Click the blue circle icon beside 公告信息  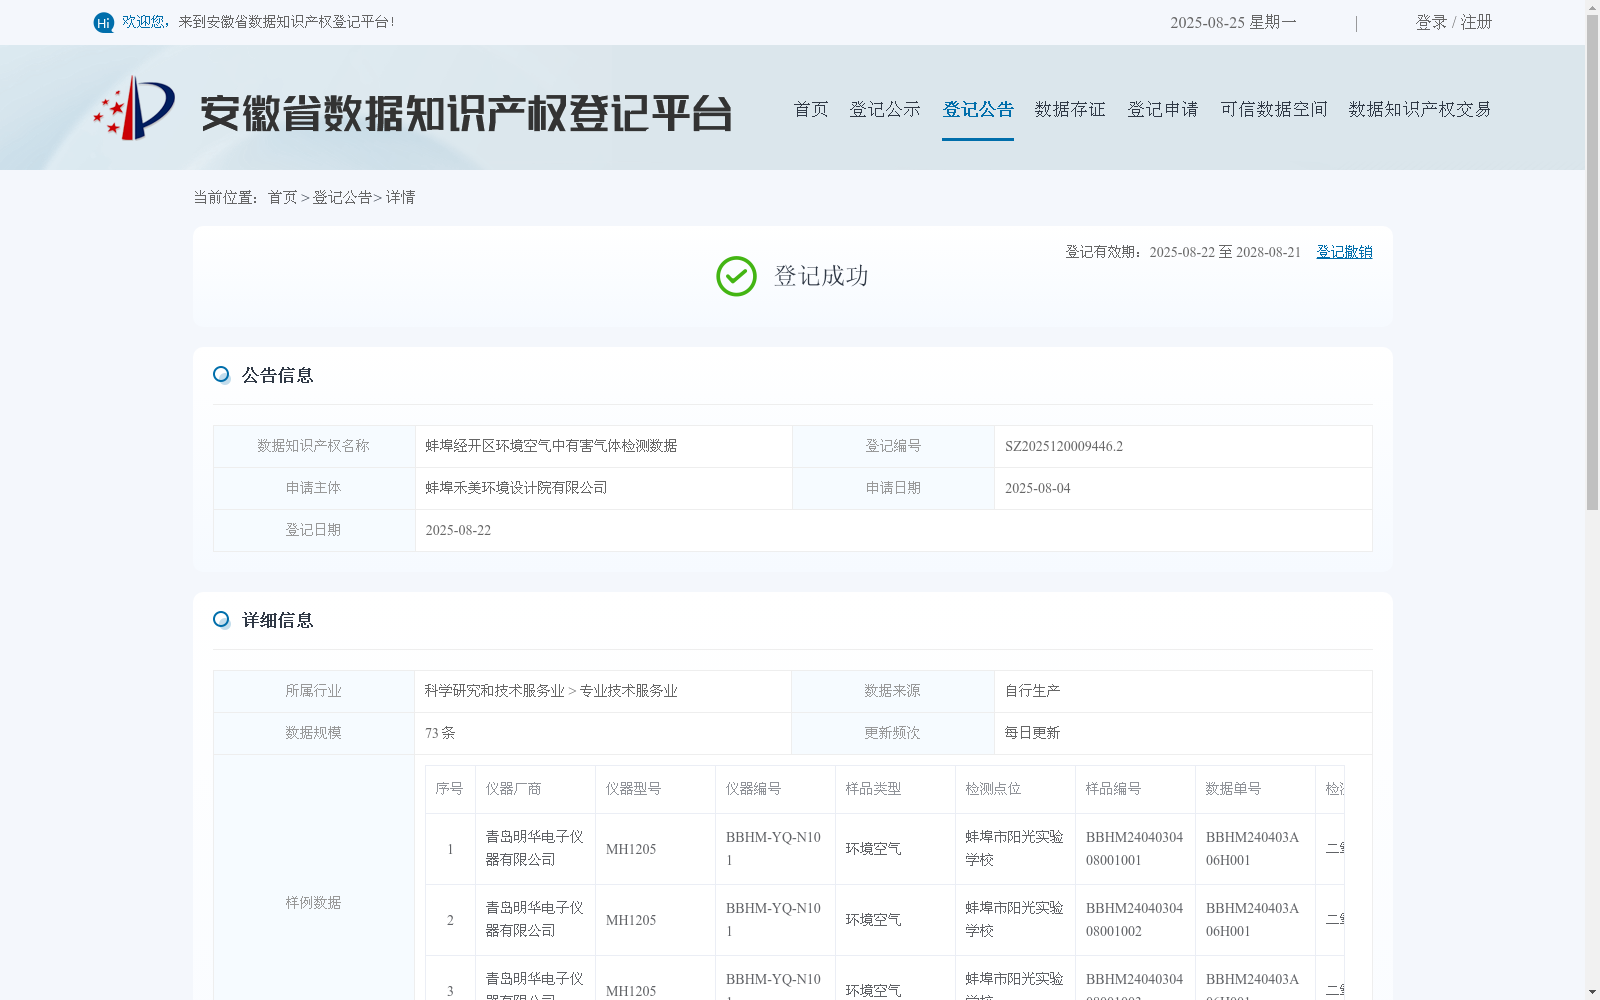[221, 375]
